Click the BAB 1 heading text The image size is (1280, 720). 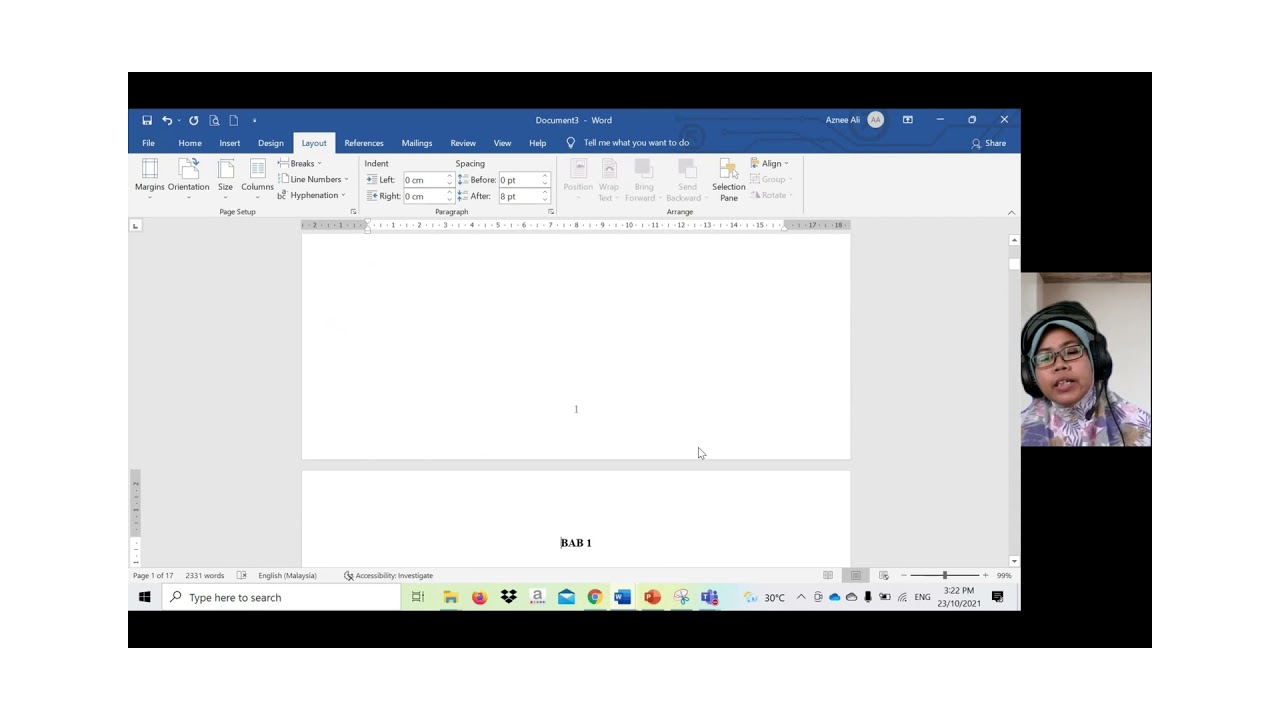coord(576,543)
